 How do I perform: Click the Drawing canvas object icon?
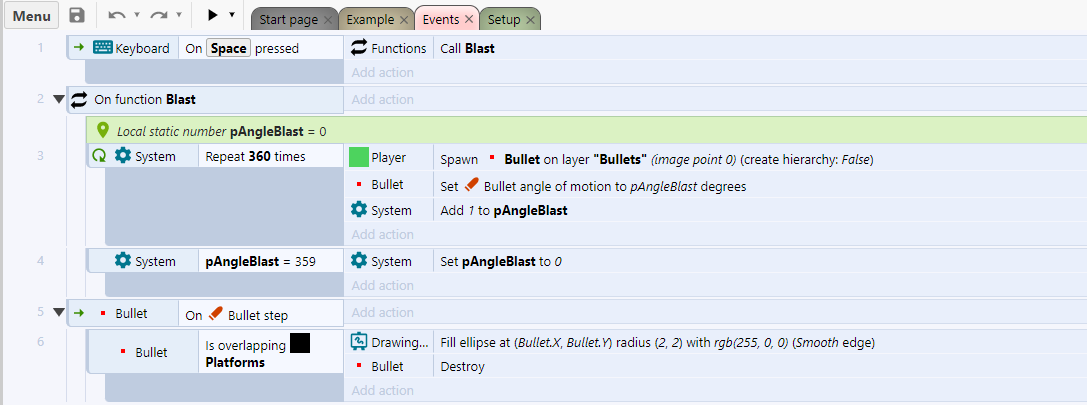[x=358, y=341]
